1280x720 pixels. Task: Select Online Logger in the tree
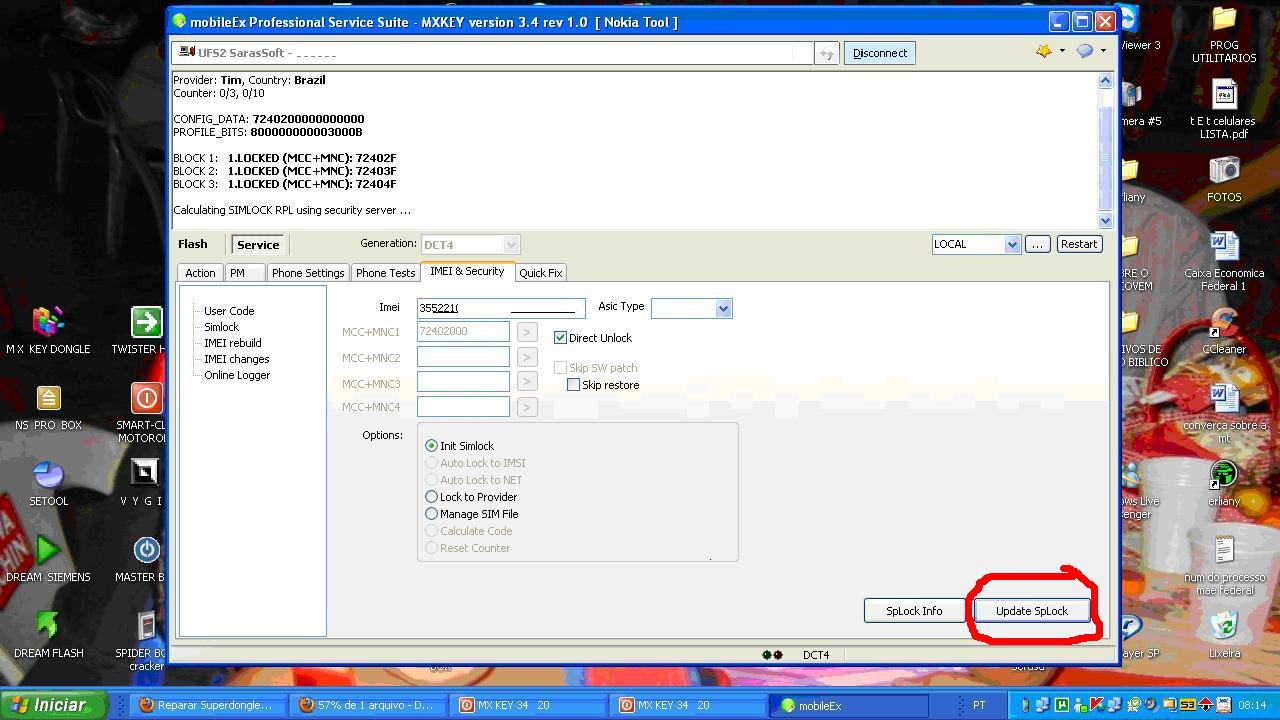[237, 375]
